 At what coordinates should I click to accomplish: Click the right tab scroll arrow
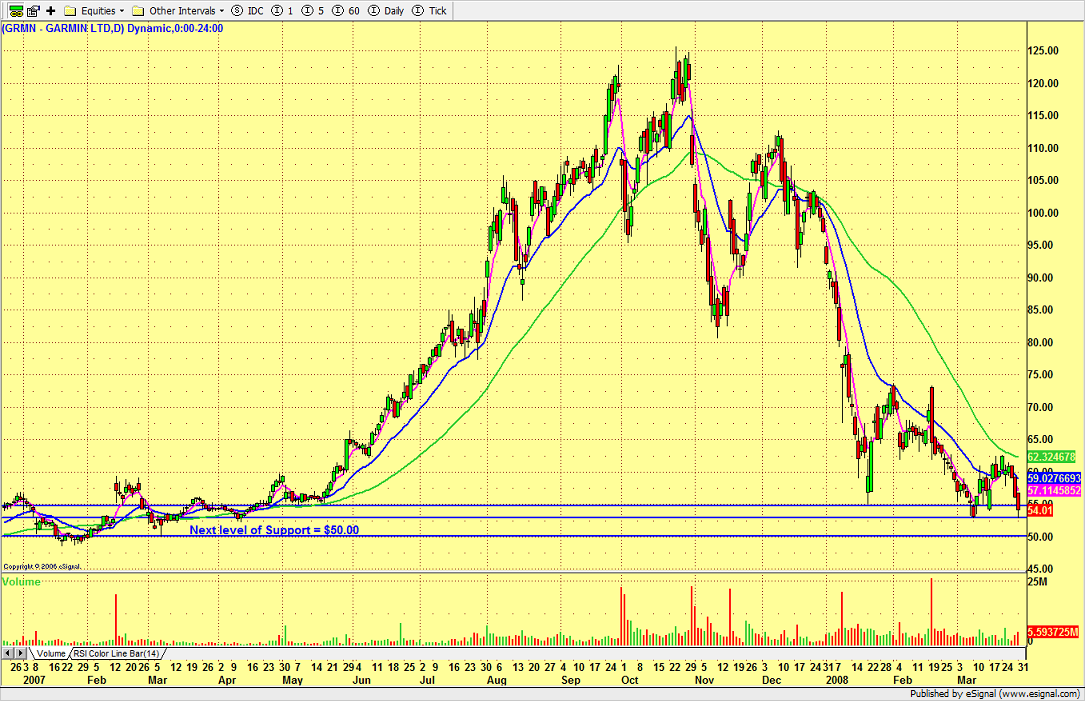(x=21, y=653)
